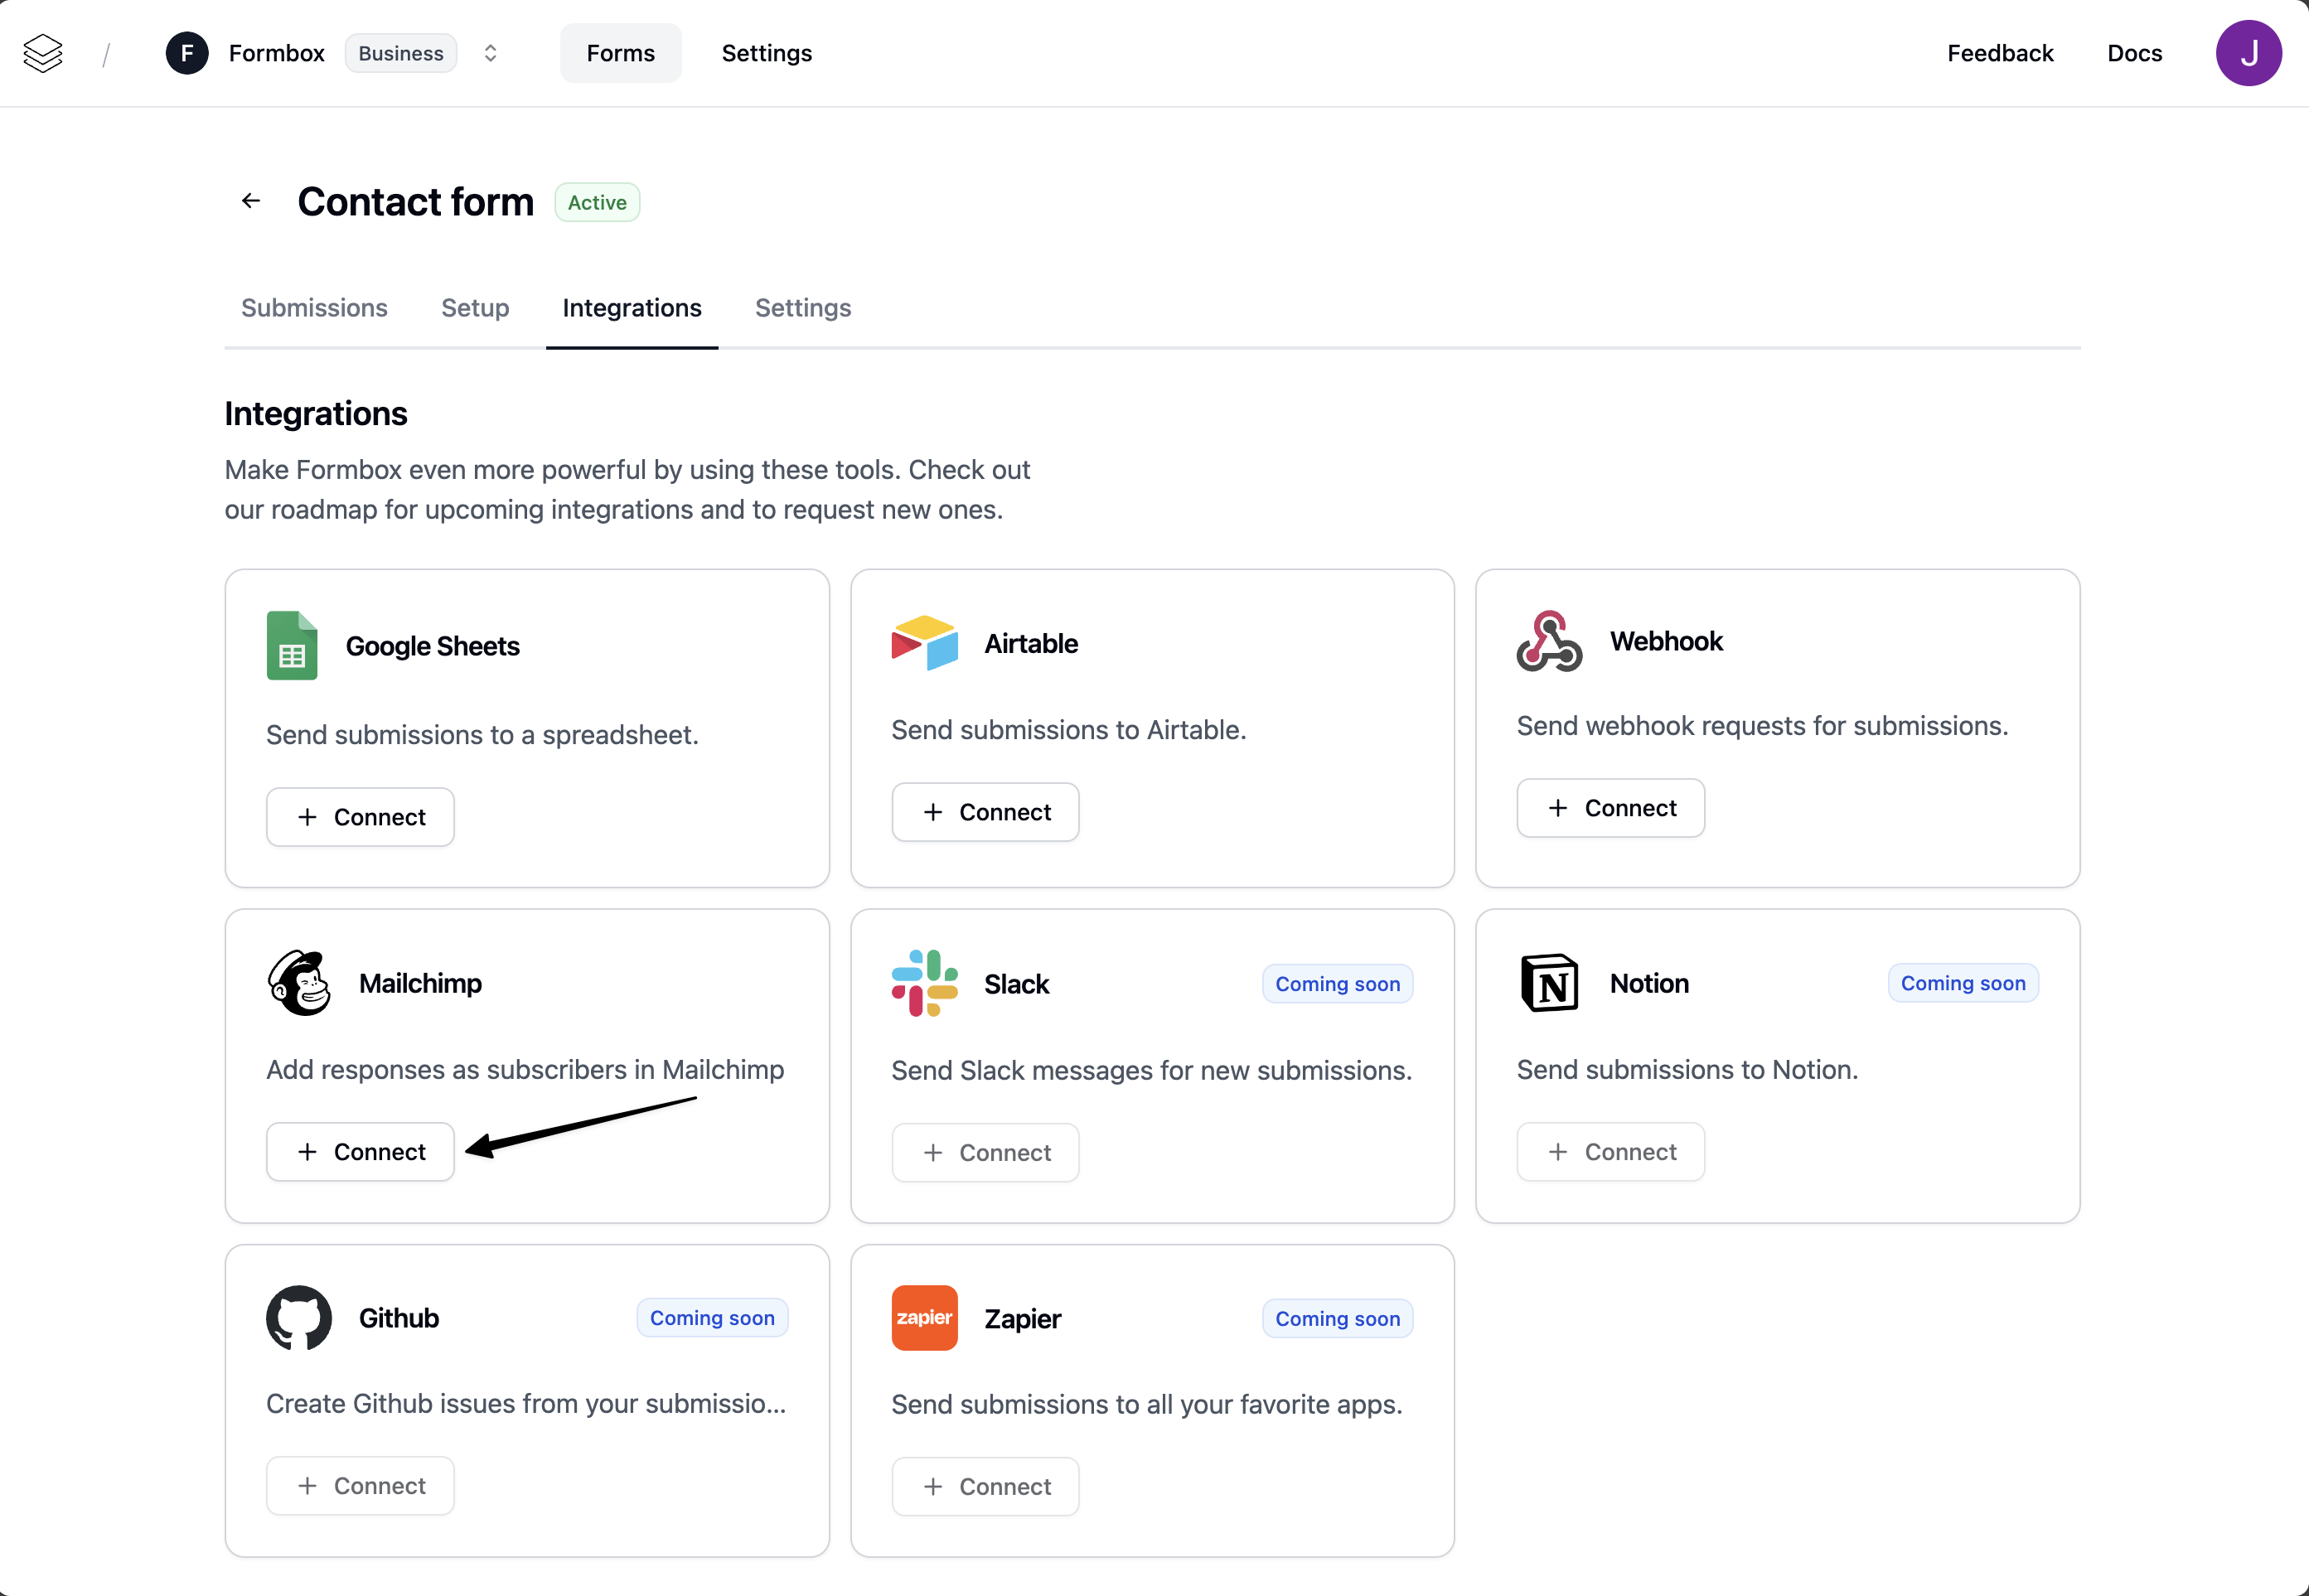
Task: Switch to the Setup tab
Action: pos(475,308)
